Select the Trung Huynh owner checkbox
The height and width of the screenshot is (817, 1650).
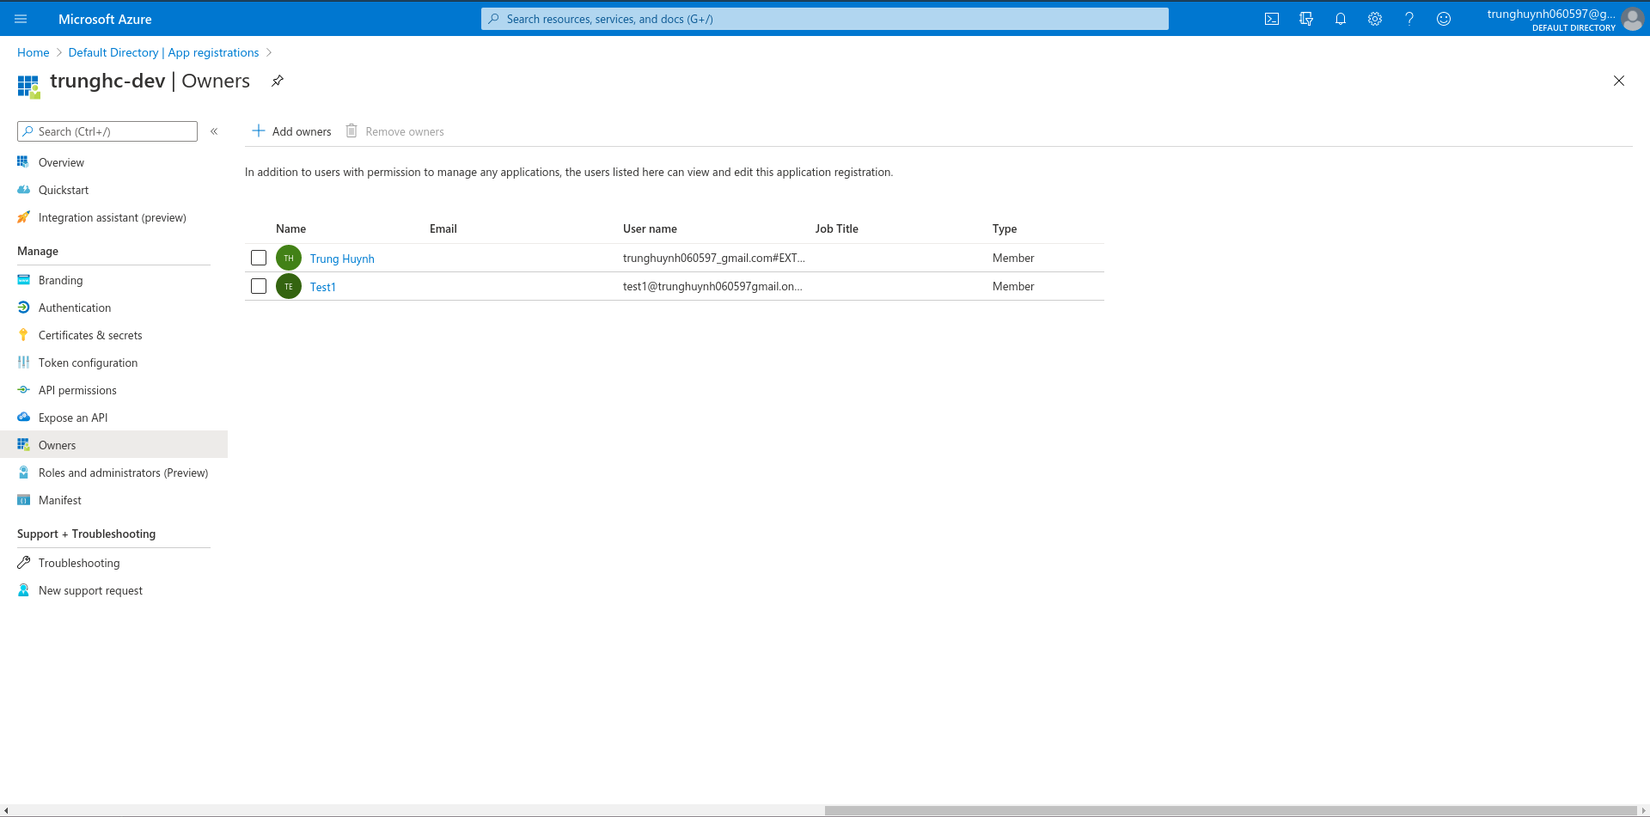[259, 258]
